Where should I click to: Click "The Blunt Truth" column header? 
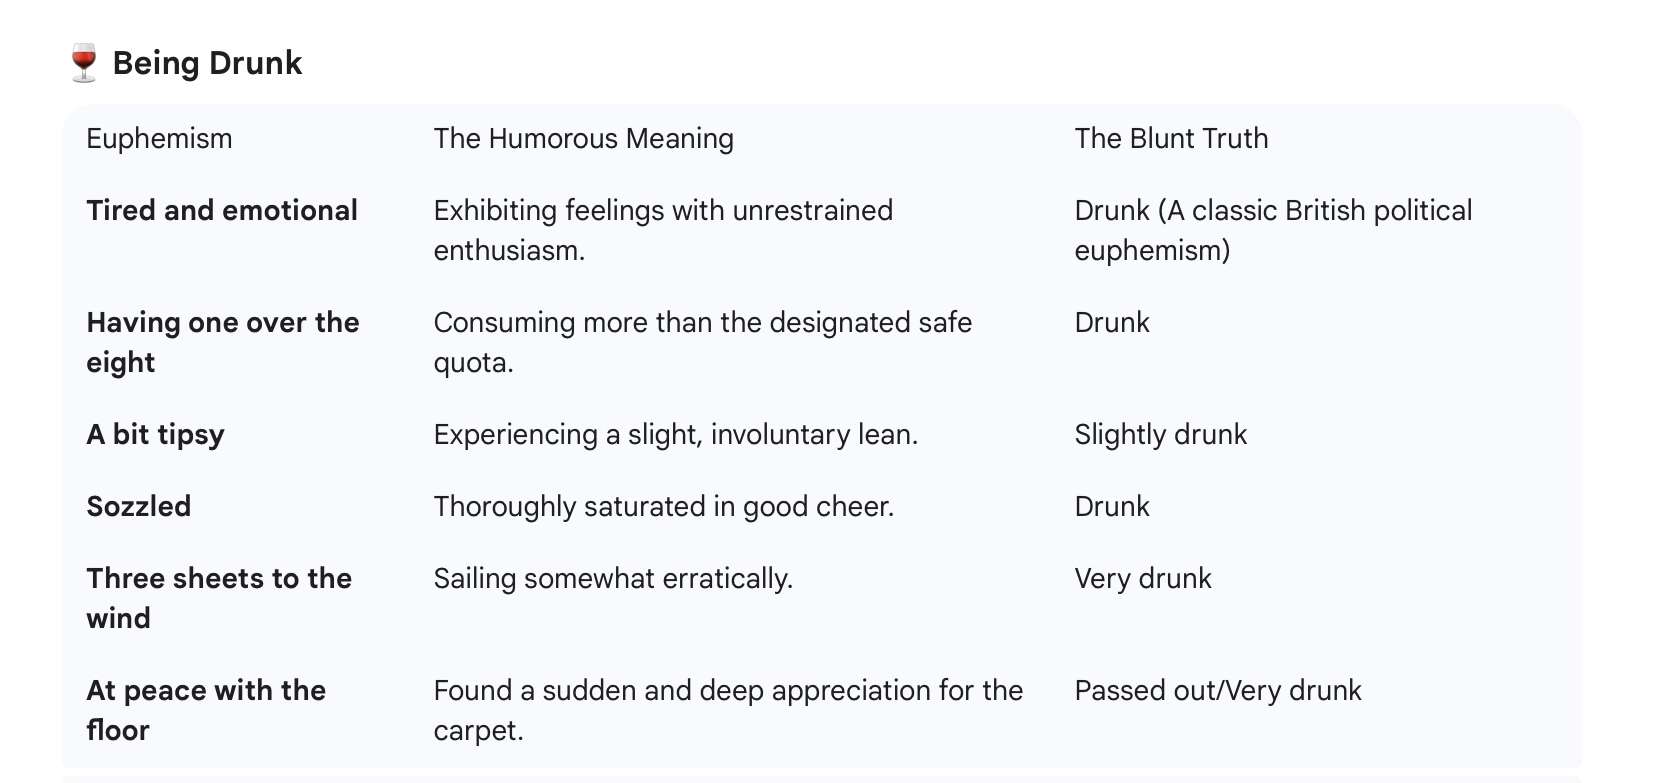[x=1171, y=138]
